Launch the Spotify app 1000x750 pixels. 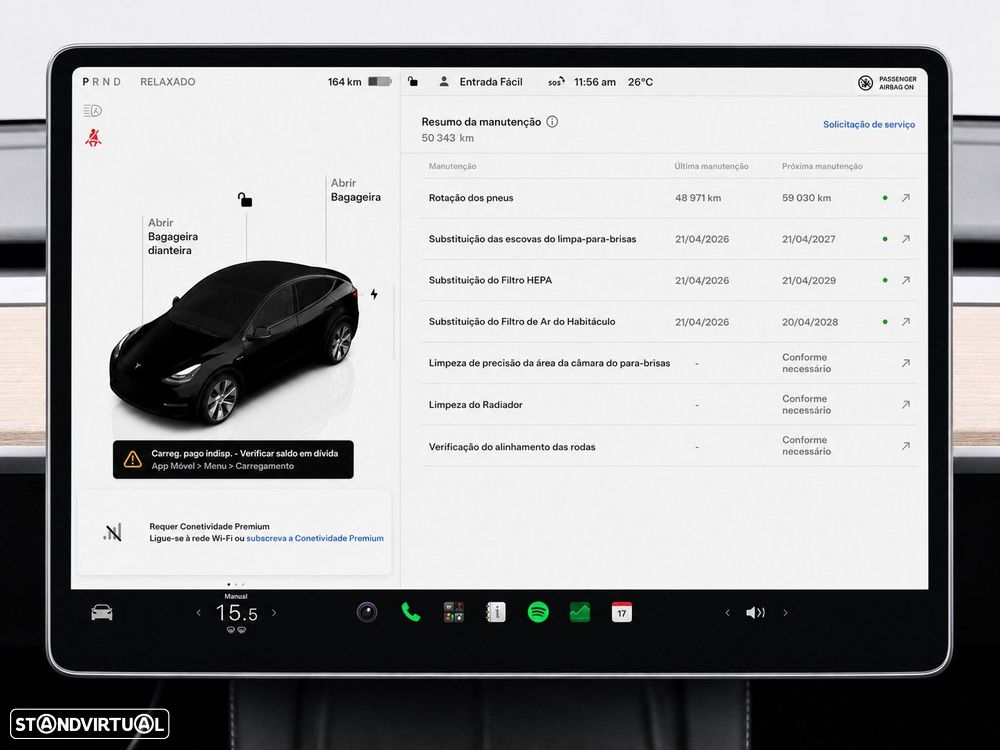(x=538, y=612)
